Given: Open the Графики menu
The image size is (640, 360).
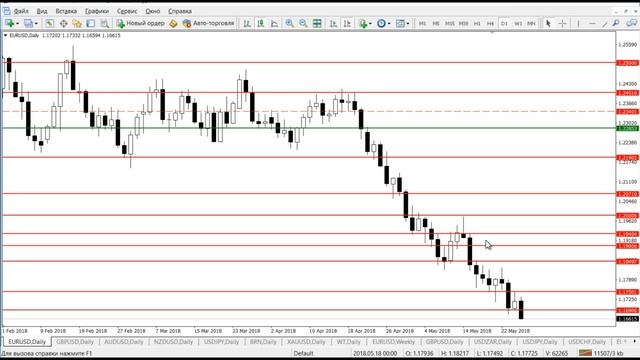Looking at the screenshot, I should click(x=97, y=11).
